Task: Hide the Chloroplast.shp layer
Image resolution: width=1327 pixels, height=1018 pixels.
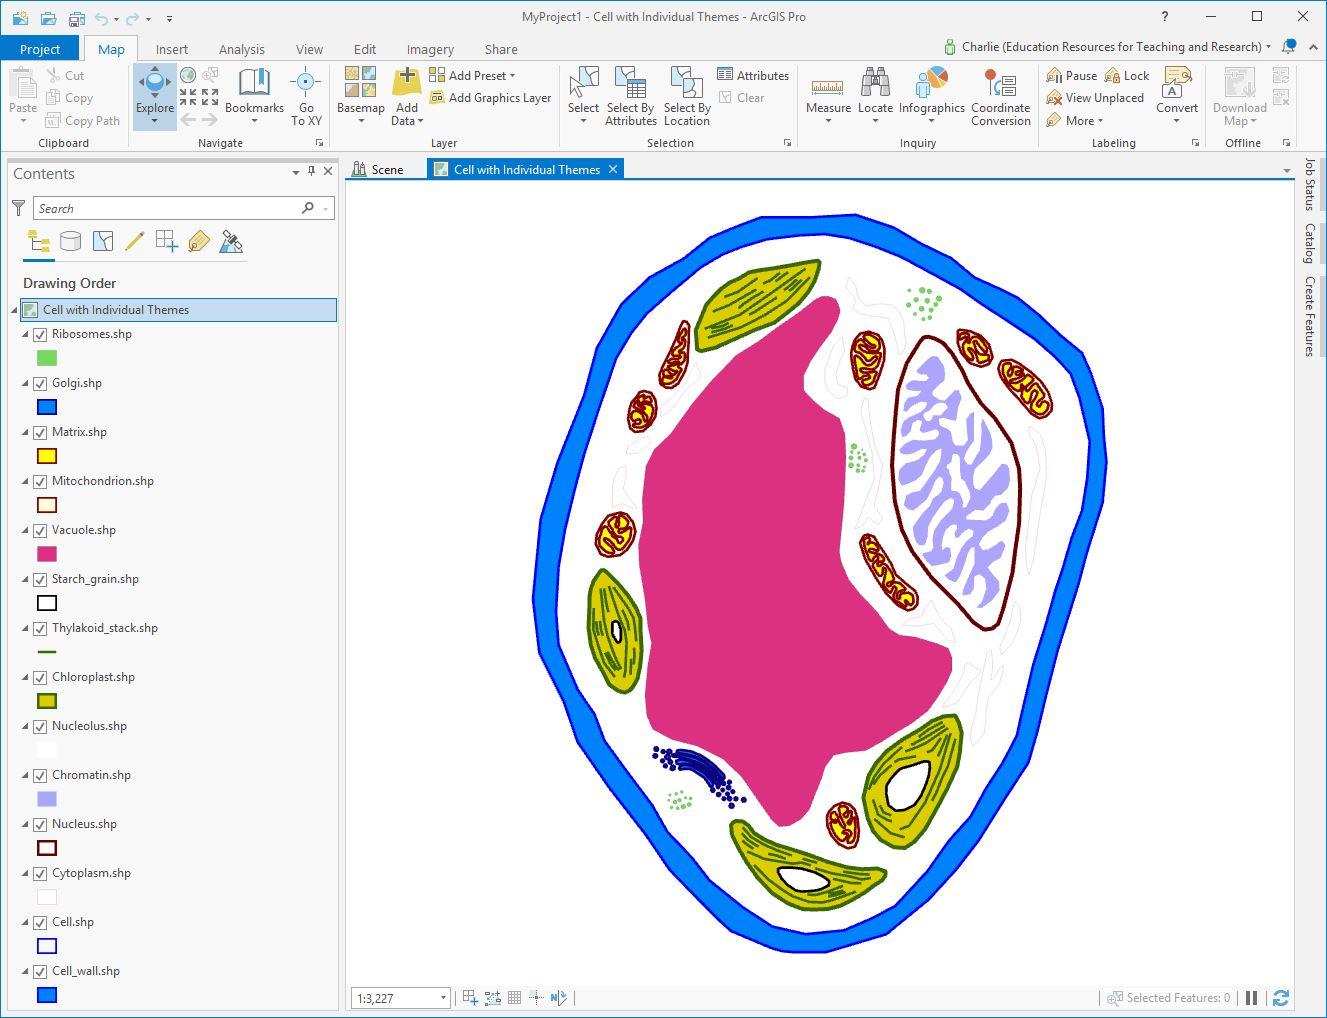Action: [41, 677]
